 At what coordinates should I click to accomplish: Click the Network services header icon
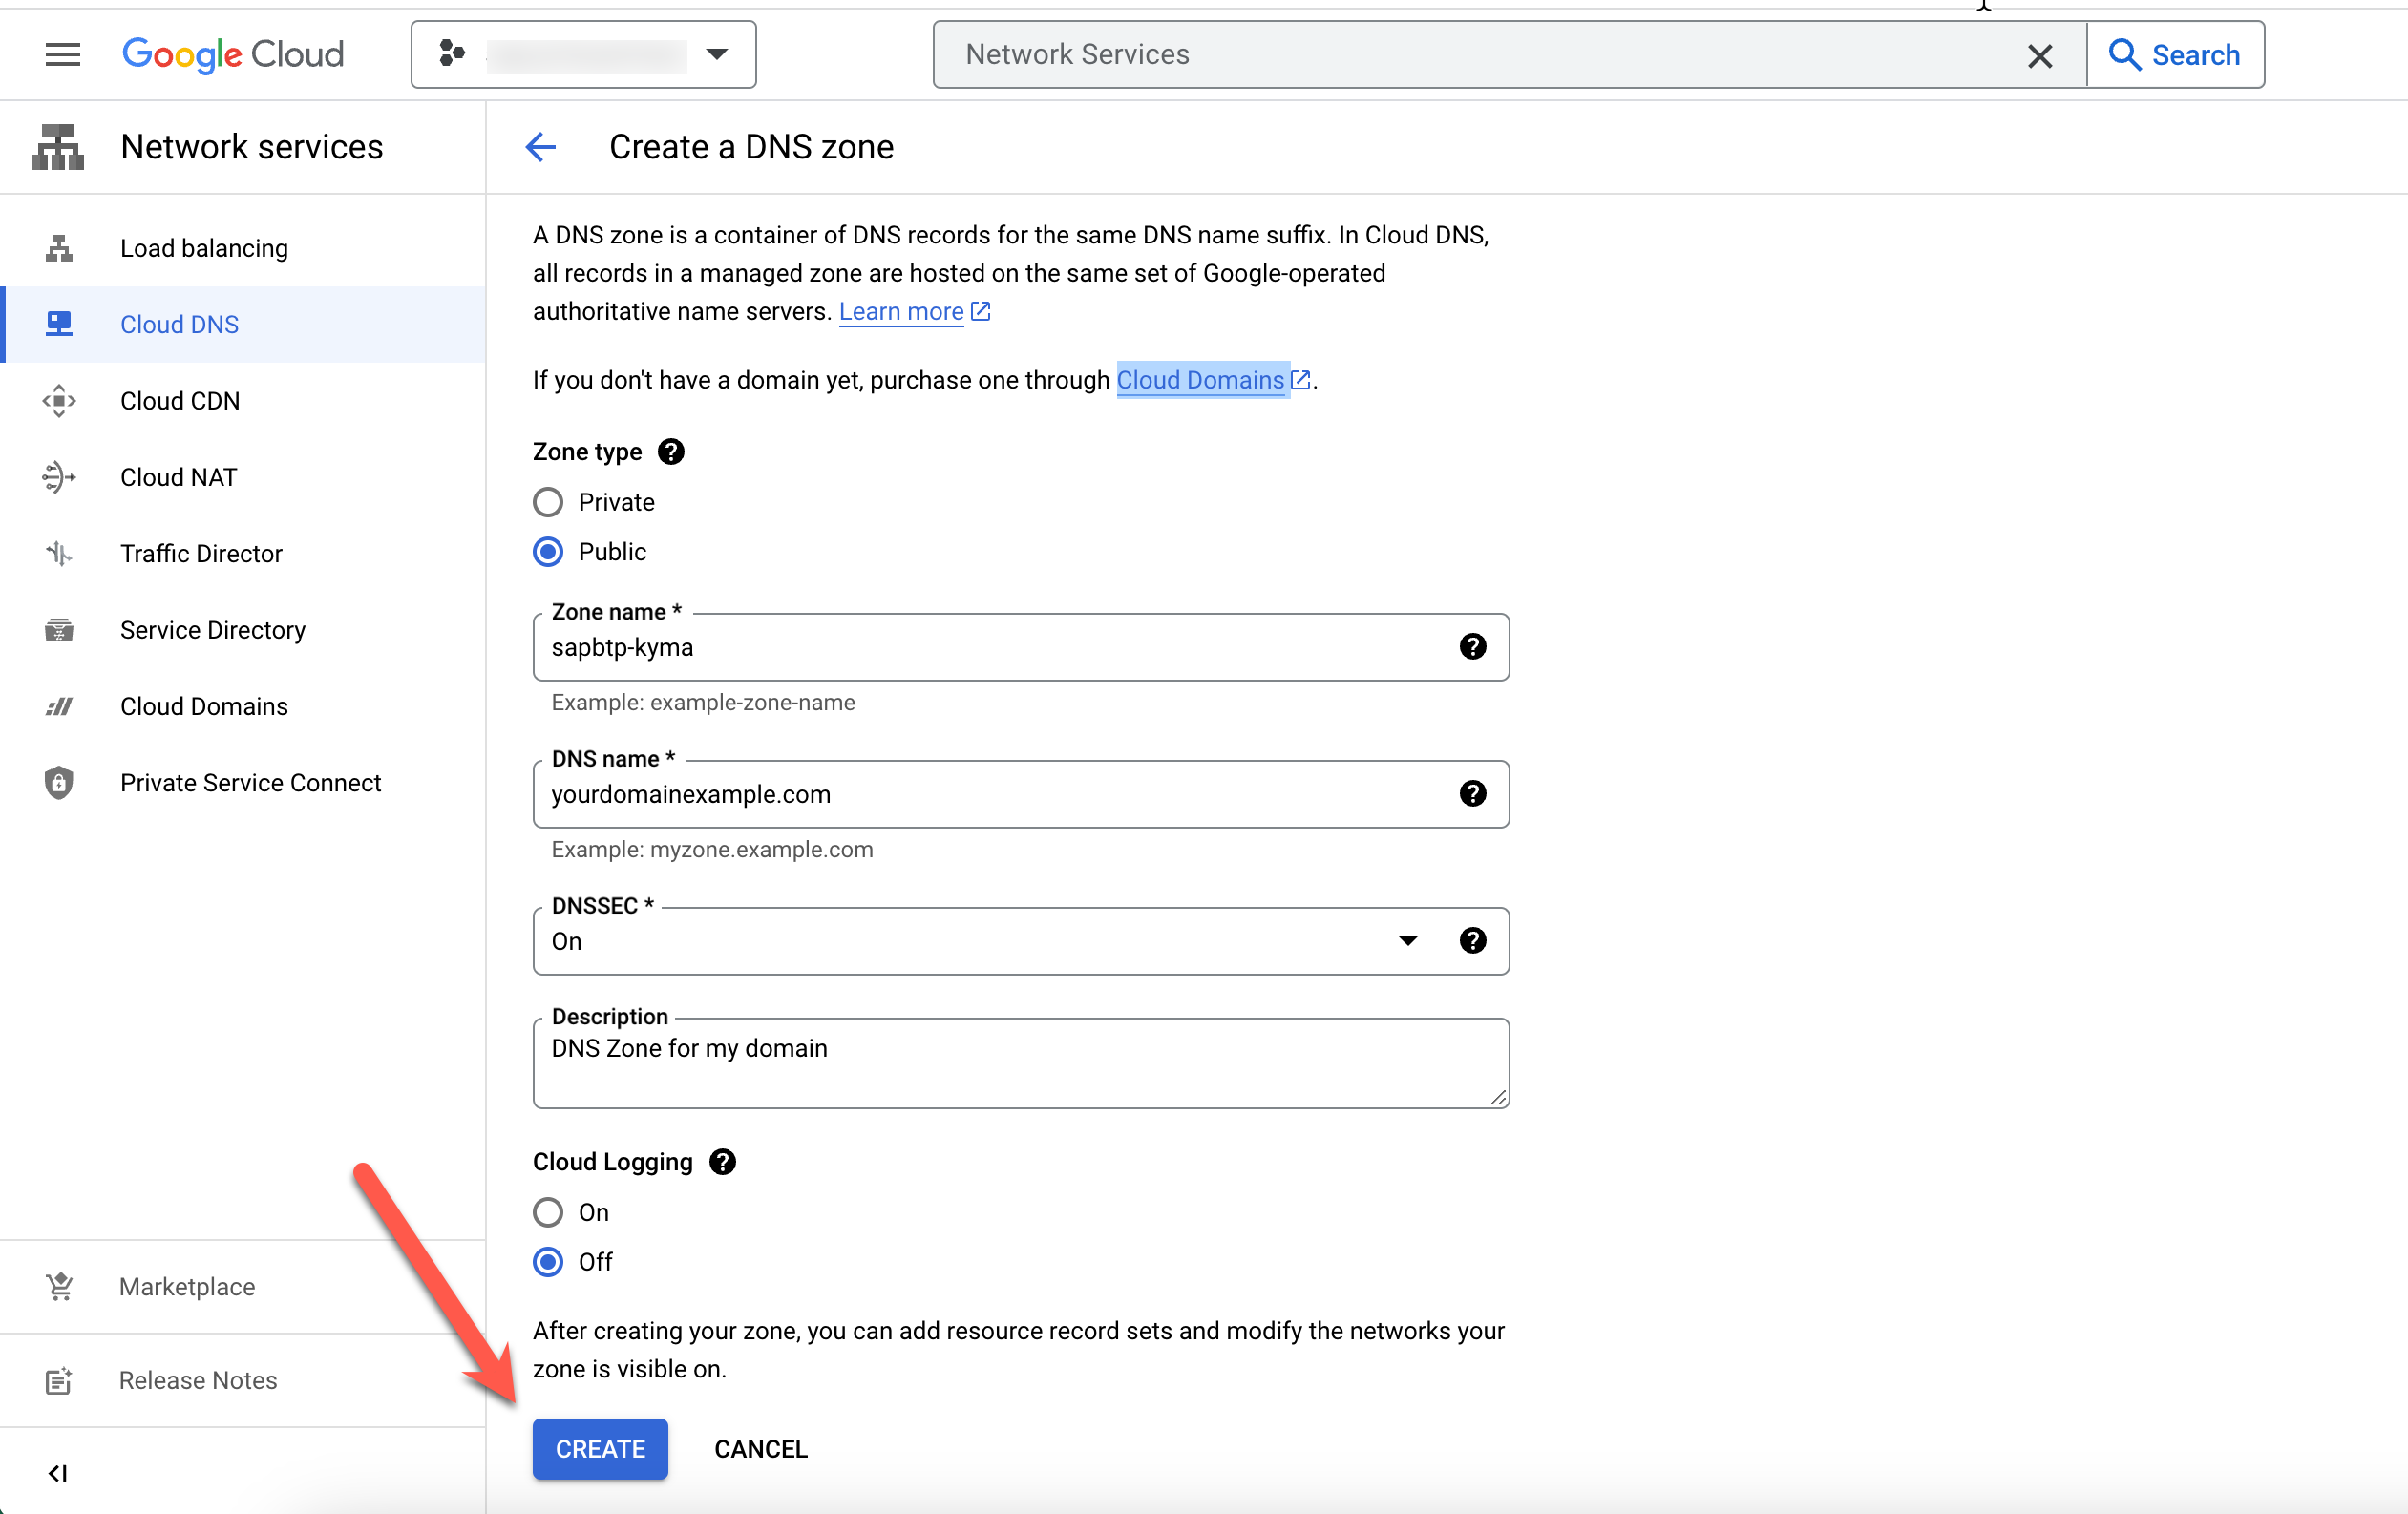(58, 147)
